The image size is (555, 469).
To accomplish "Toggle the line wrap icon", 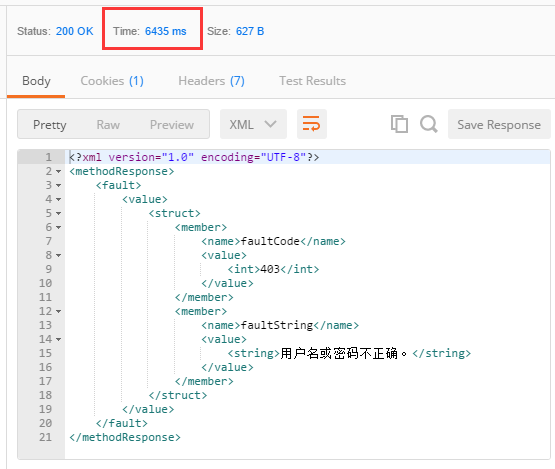I will 311,124.
